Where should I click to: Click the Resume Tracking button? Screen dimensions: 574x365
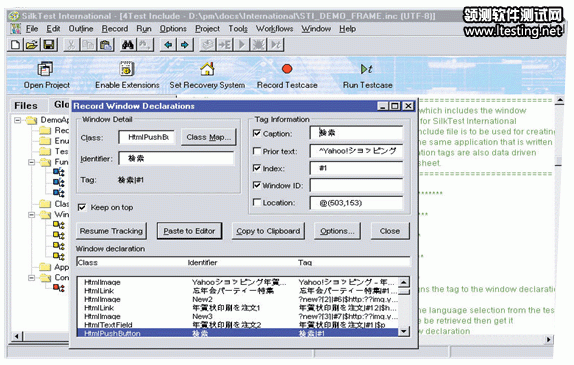[x=111, y=231]
